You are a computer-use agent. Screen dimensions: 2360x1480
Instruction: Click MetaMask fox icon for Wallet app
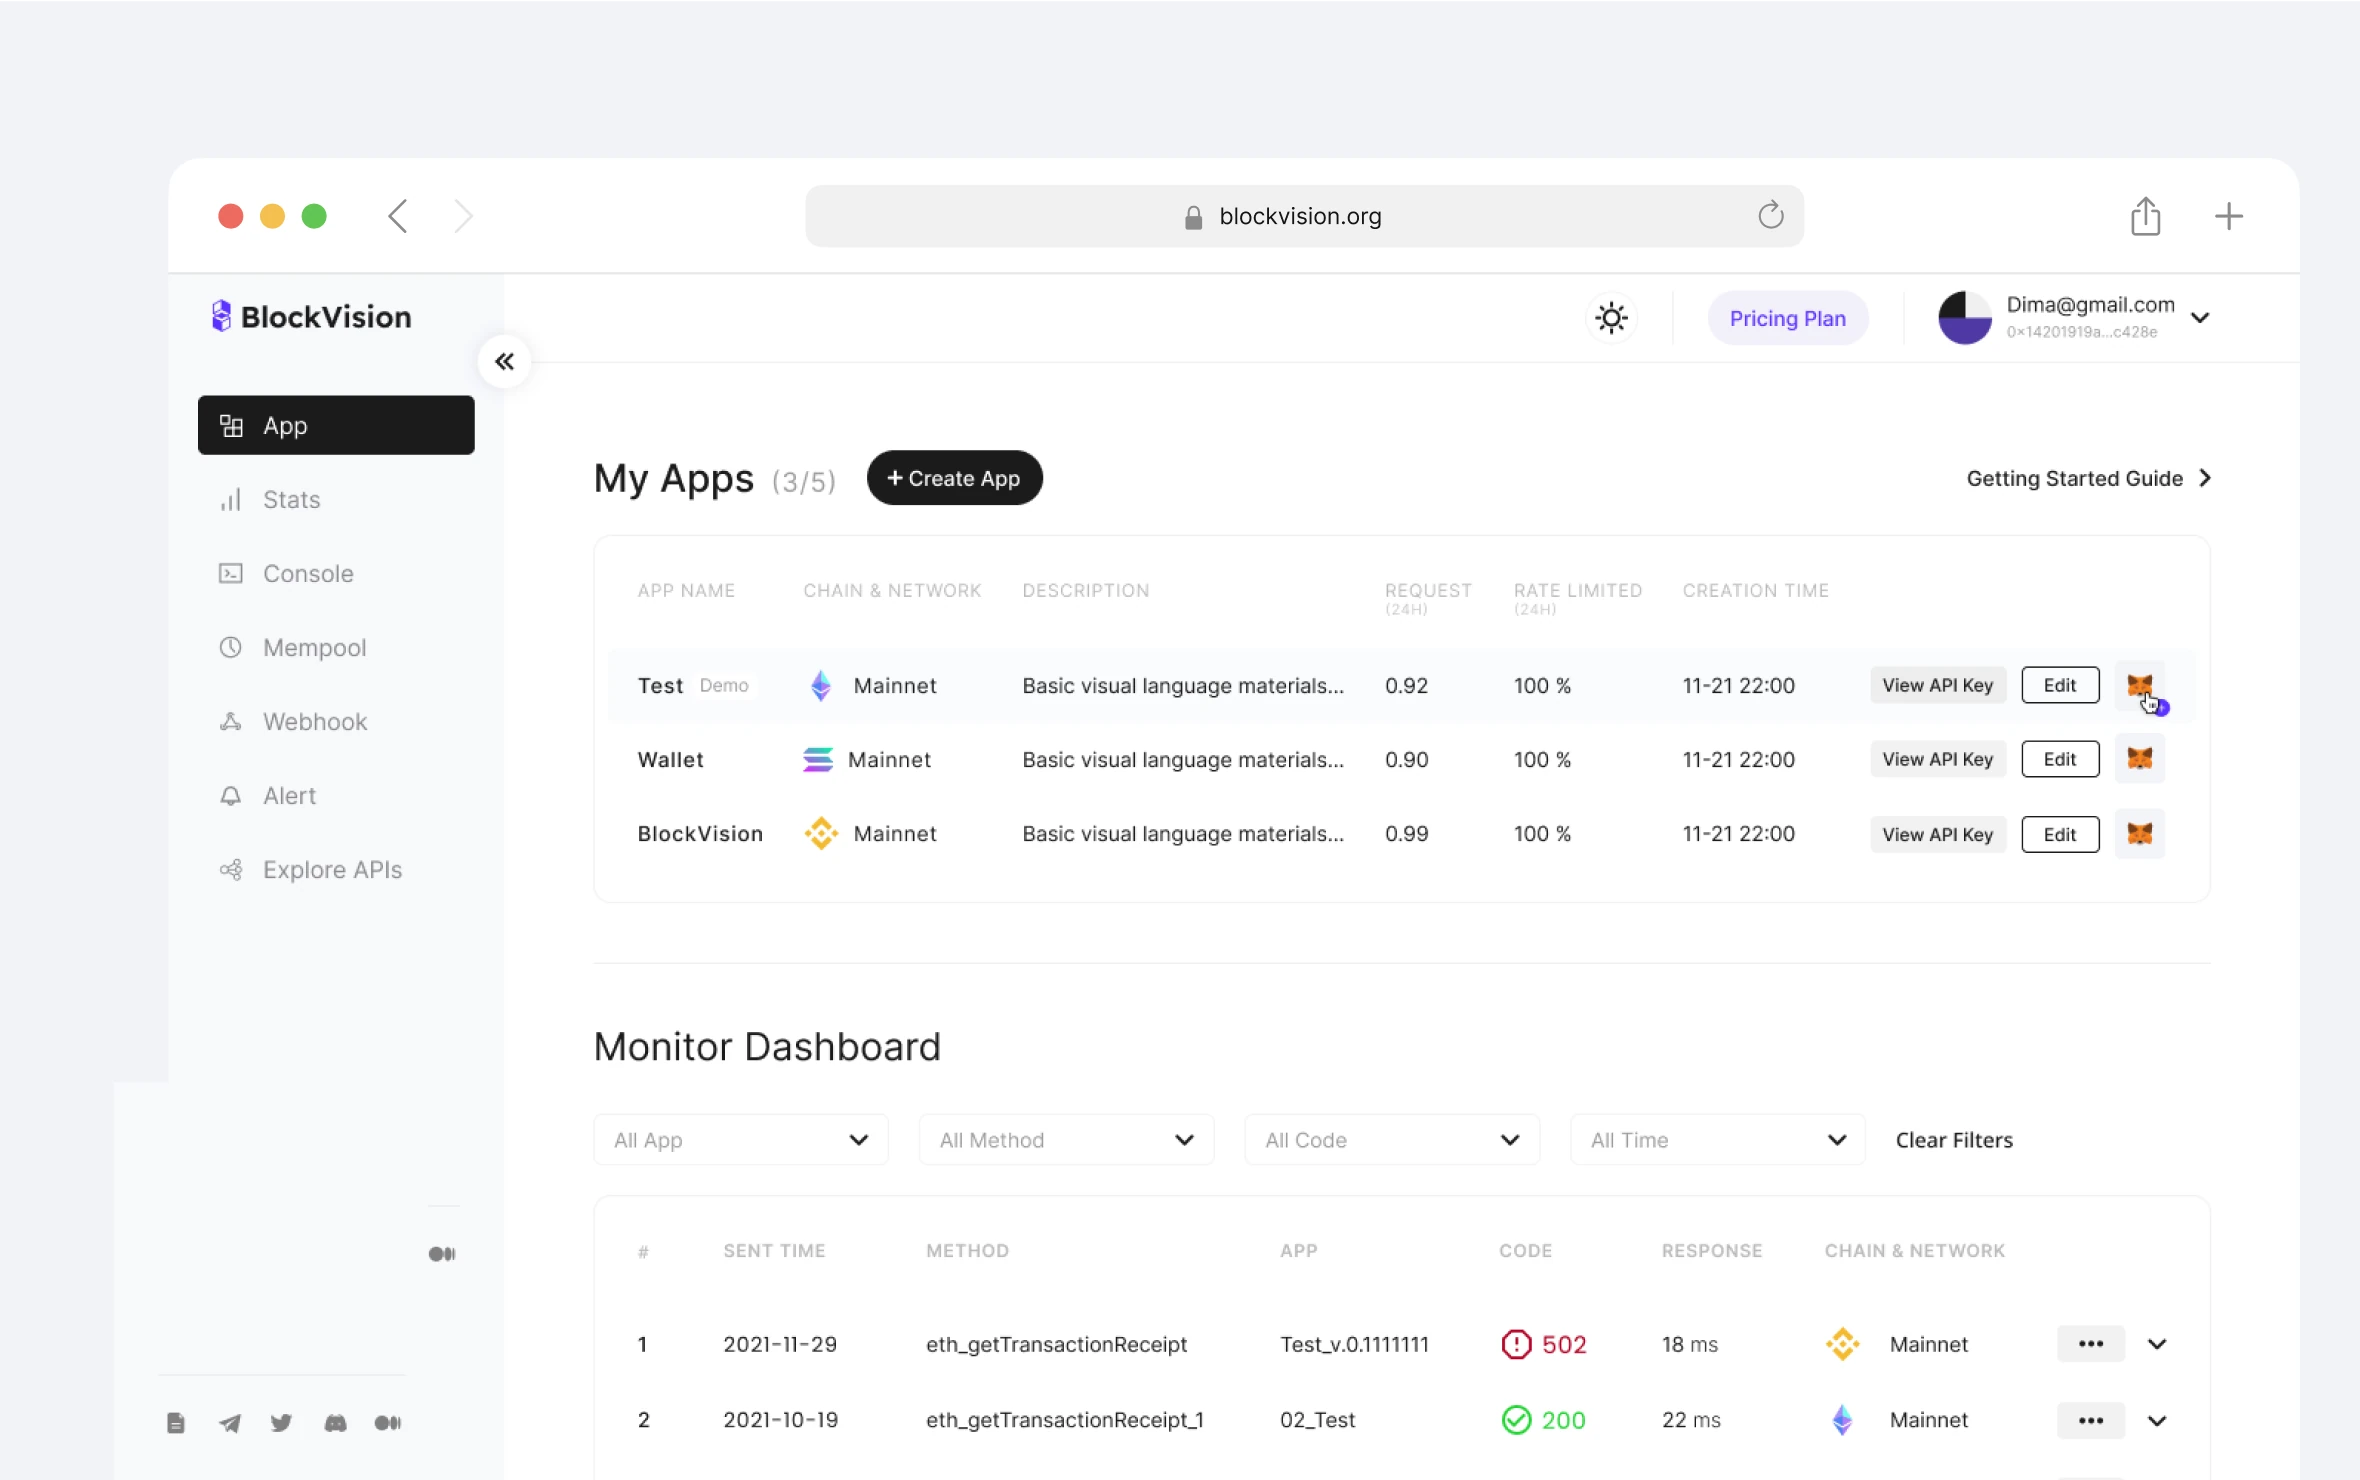[2139, 759]
